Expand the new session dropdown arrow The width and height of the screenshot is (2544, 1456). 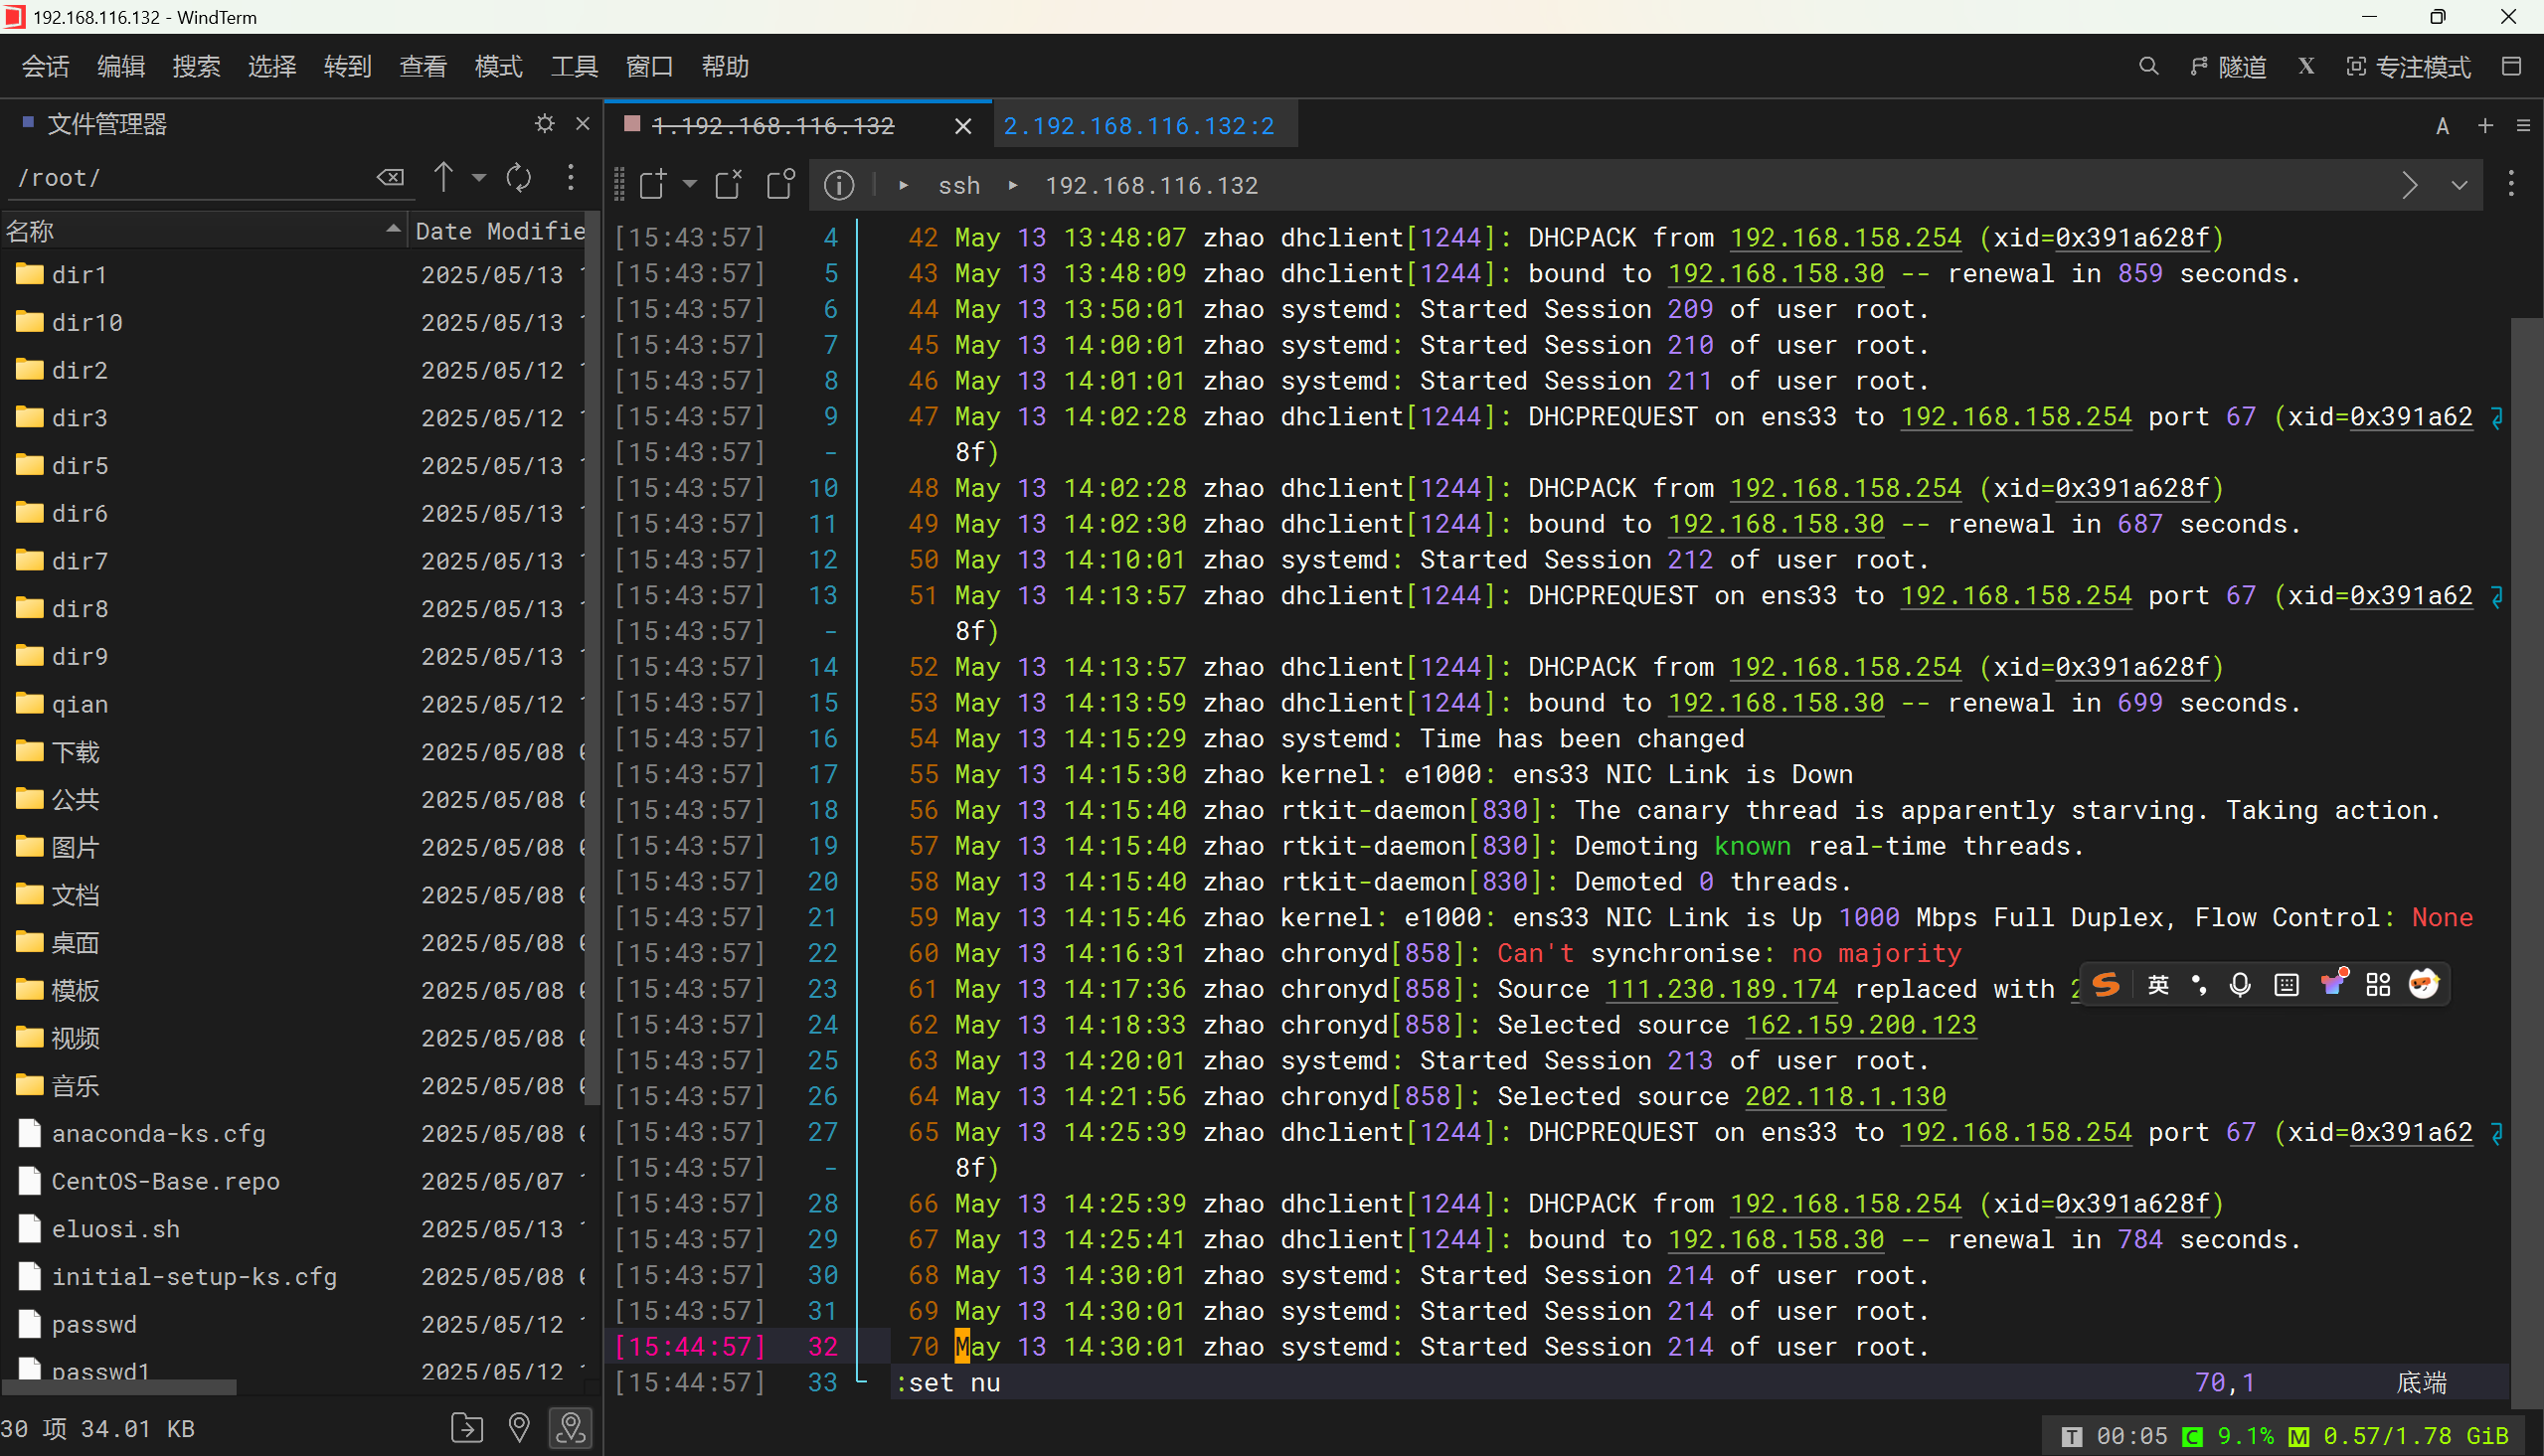coord(689,184)
